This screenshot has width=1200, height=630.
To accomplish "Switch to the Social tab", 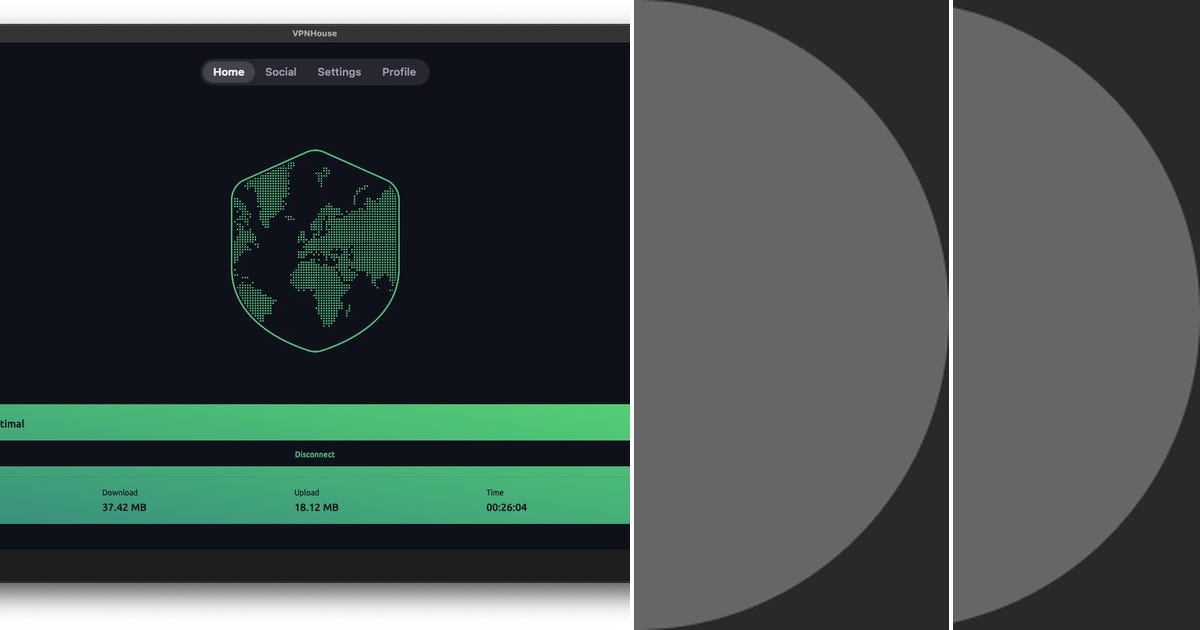I will pyautogui.click(x=281, y=72).
